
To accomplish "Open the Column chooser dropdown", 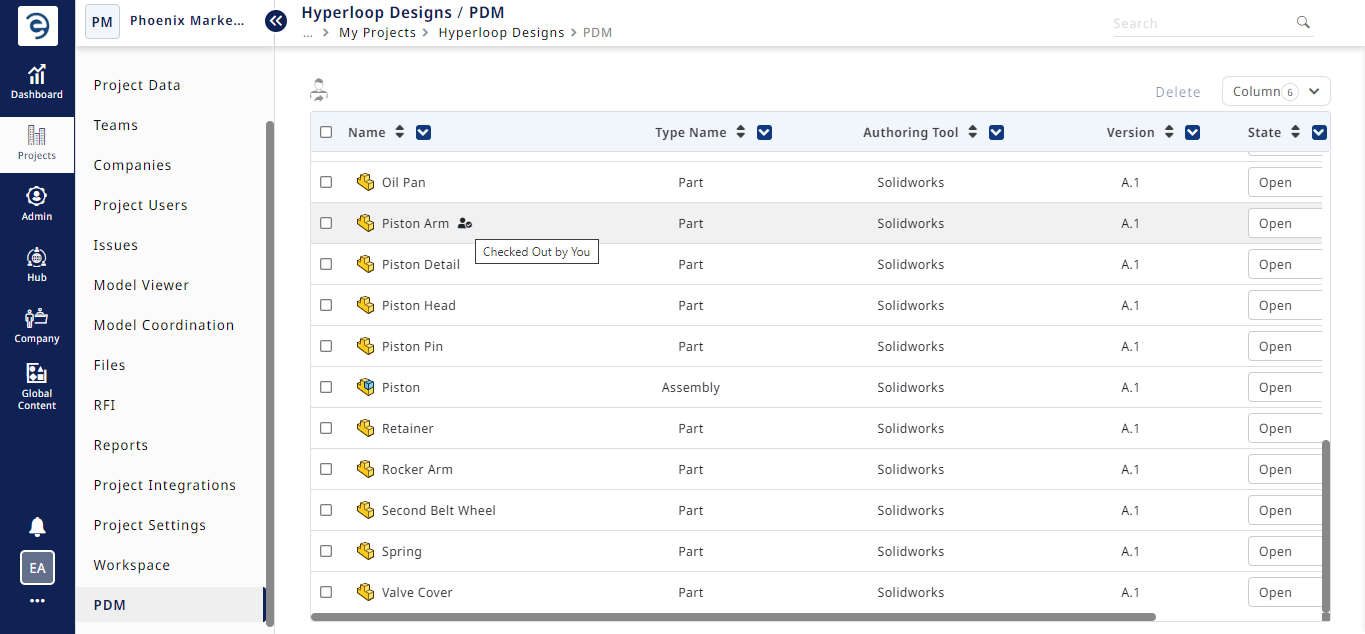I will 1276,91.
